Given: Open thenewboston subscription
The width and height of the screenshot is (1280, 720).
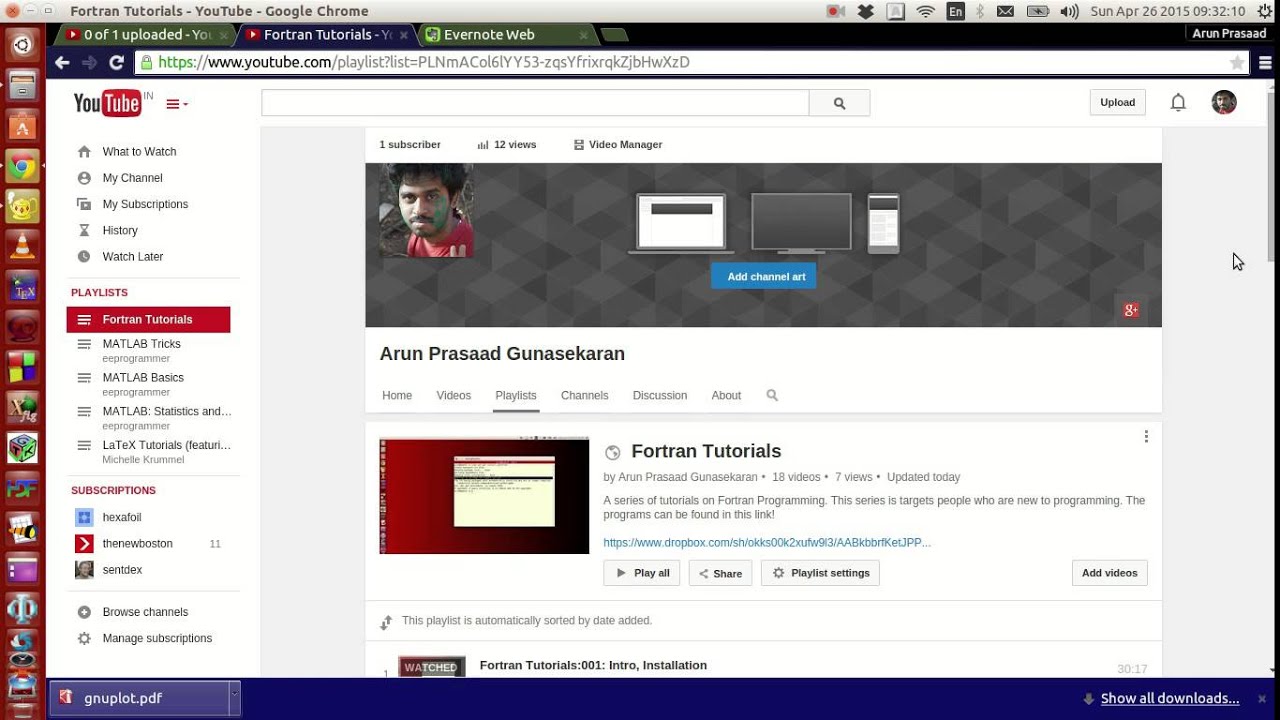Looking at the screenshot, I should coord(137,544).
